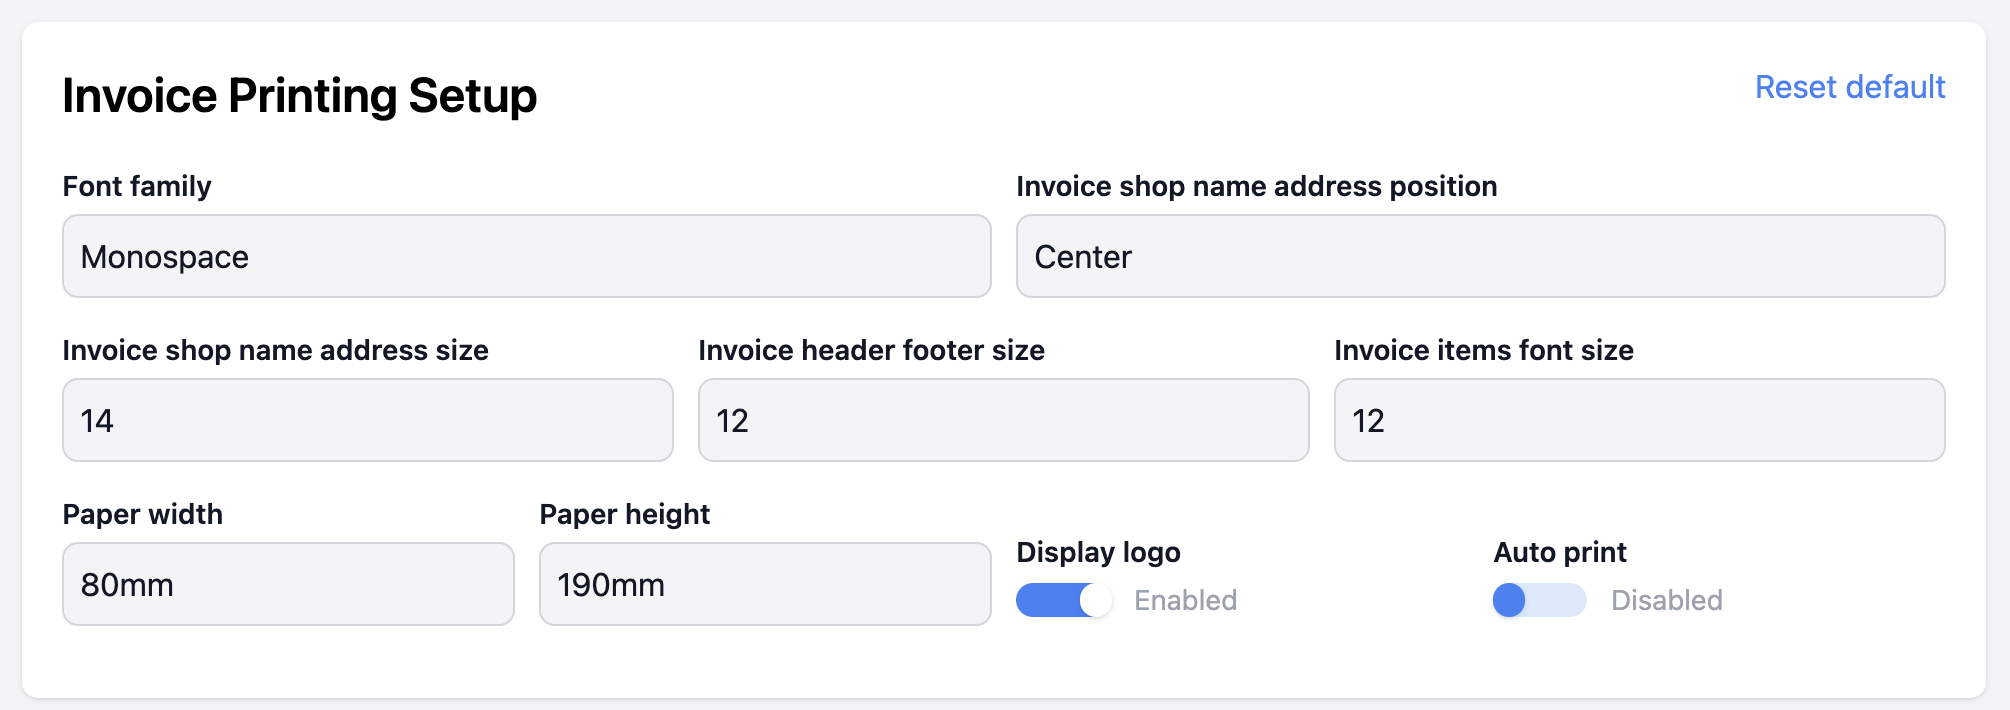2010x710 pixels.
Task: Click the Invoice items font size label
Action: (1483, 350)
